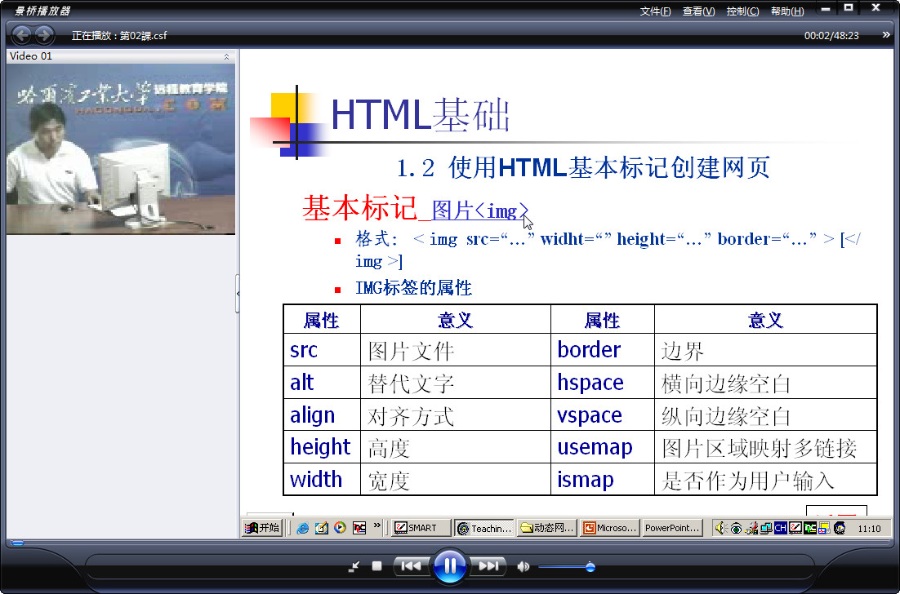Click the Windows Media Player quick launch icon
Viewport: 900px width, 594px height.
tap(340, 527)
